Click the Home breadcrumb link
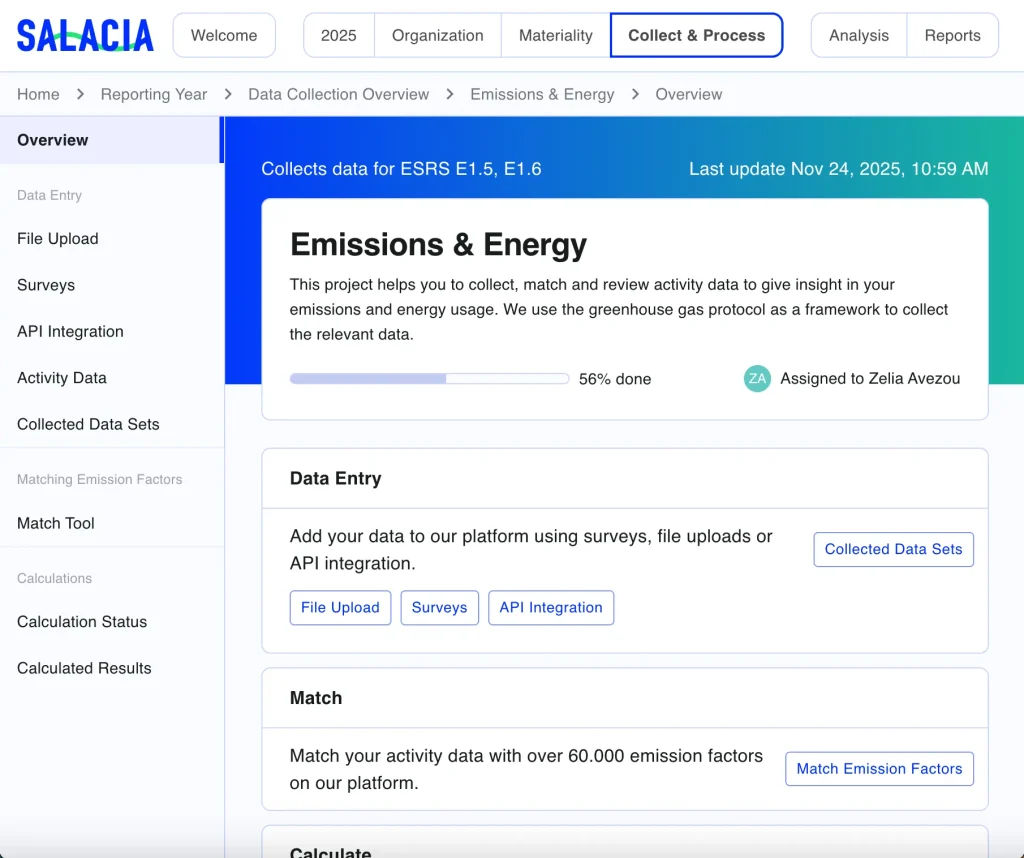The height and width of the screenshot is (858, 1024). (38, 94)
